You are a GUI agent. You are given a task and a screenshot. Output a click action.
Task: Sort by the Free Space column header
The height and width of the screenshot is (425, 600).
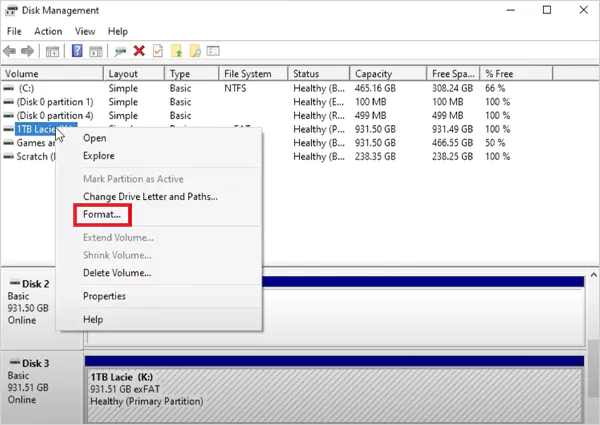453,73
